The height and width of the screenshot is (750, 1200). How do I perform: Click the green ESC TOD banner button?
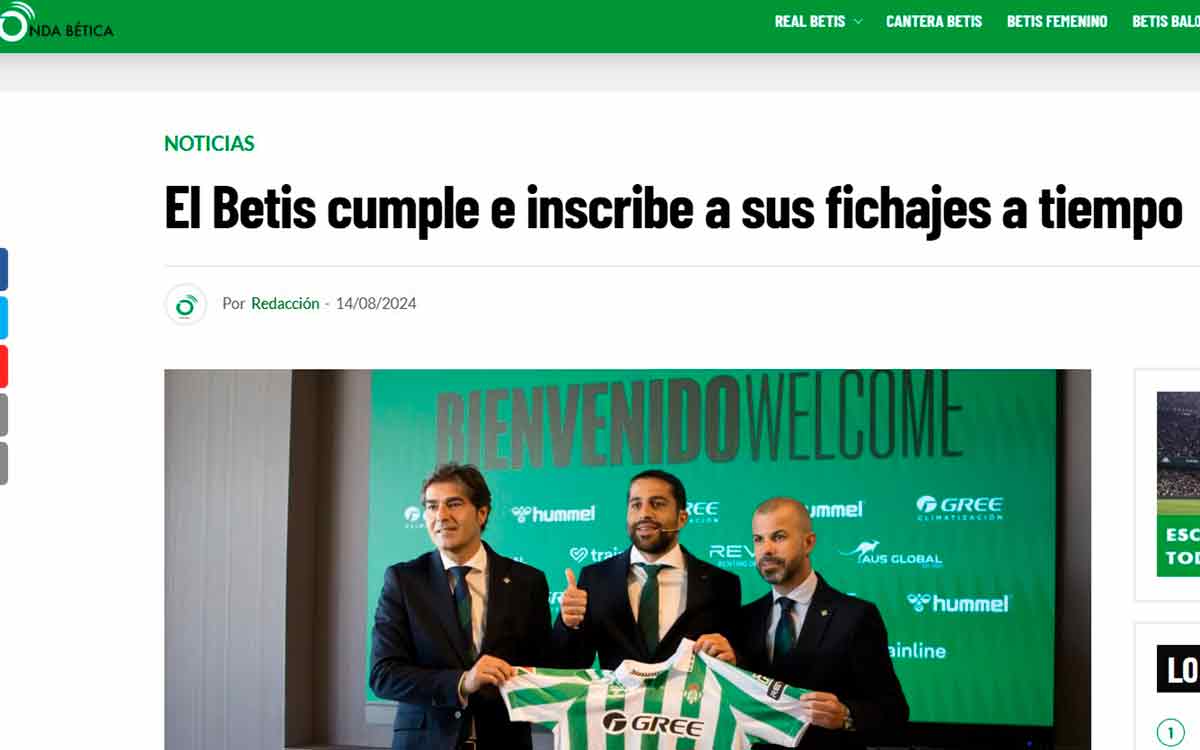(x=1178, y=546)
